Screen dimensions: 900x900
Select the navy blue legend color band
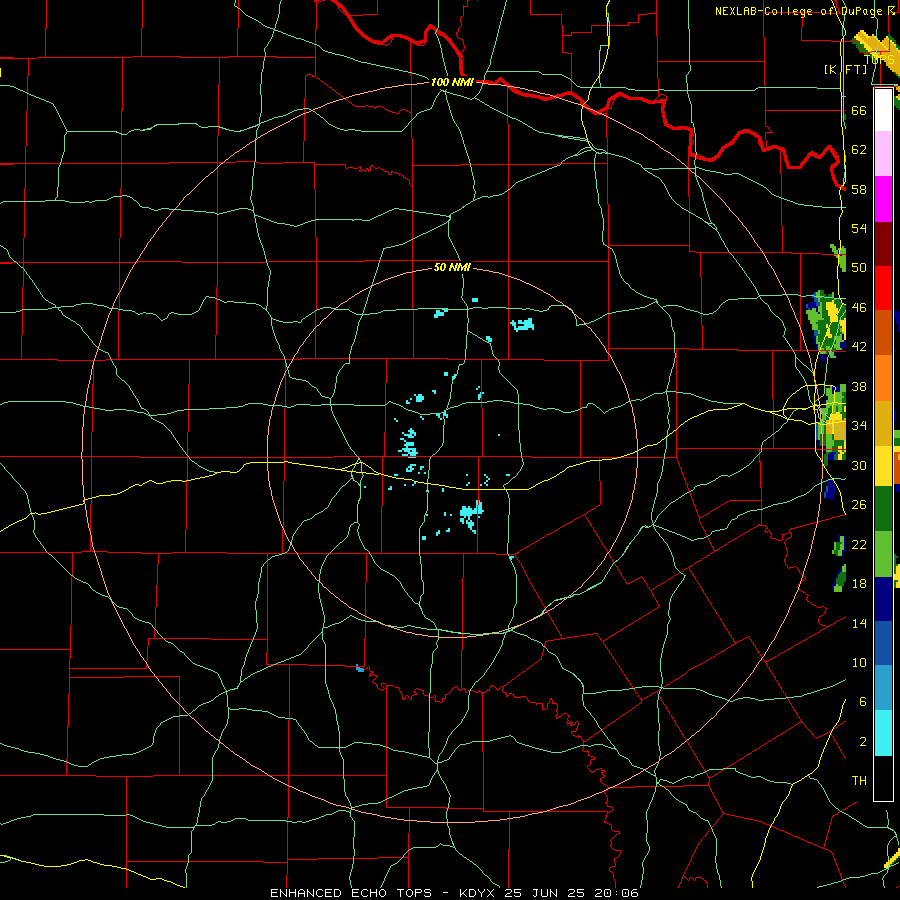click(x=883, y=599)
